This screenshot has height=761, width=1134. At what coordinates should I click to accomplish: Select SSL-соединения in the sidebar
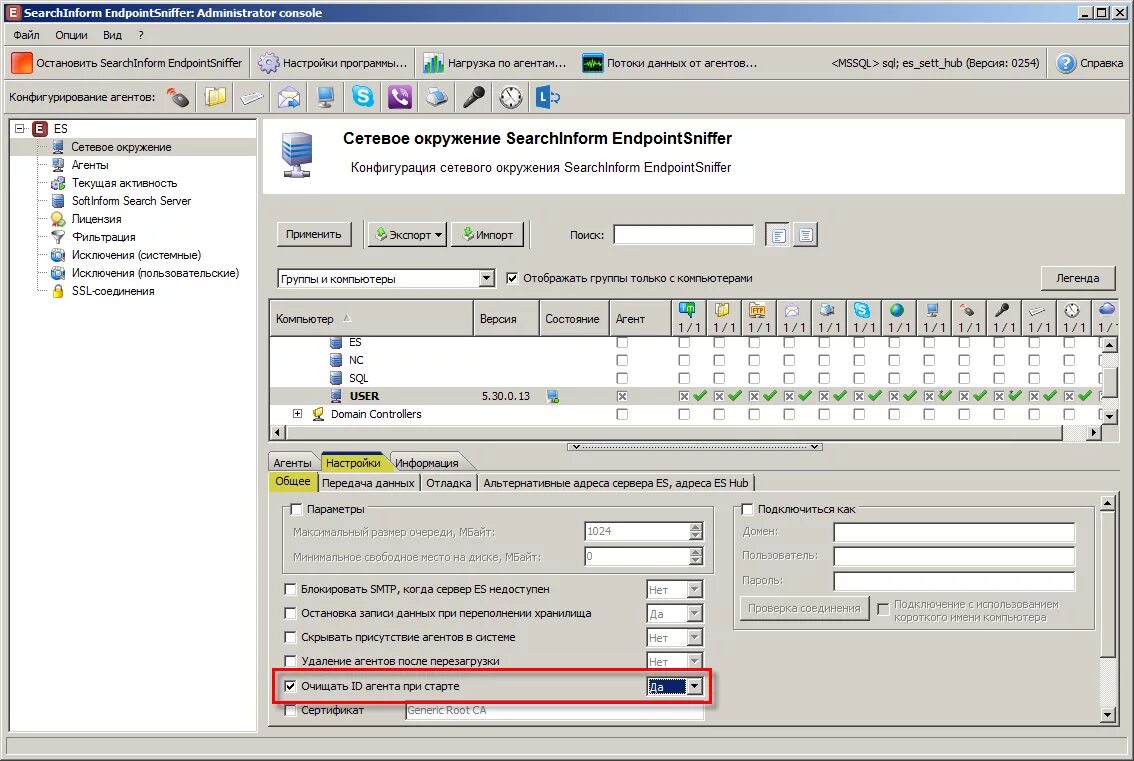(112, 291)
